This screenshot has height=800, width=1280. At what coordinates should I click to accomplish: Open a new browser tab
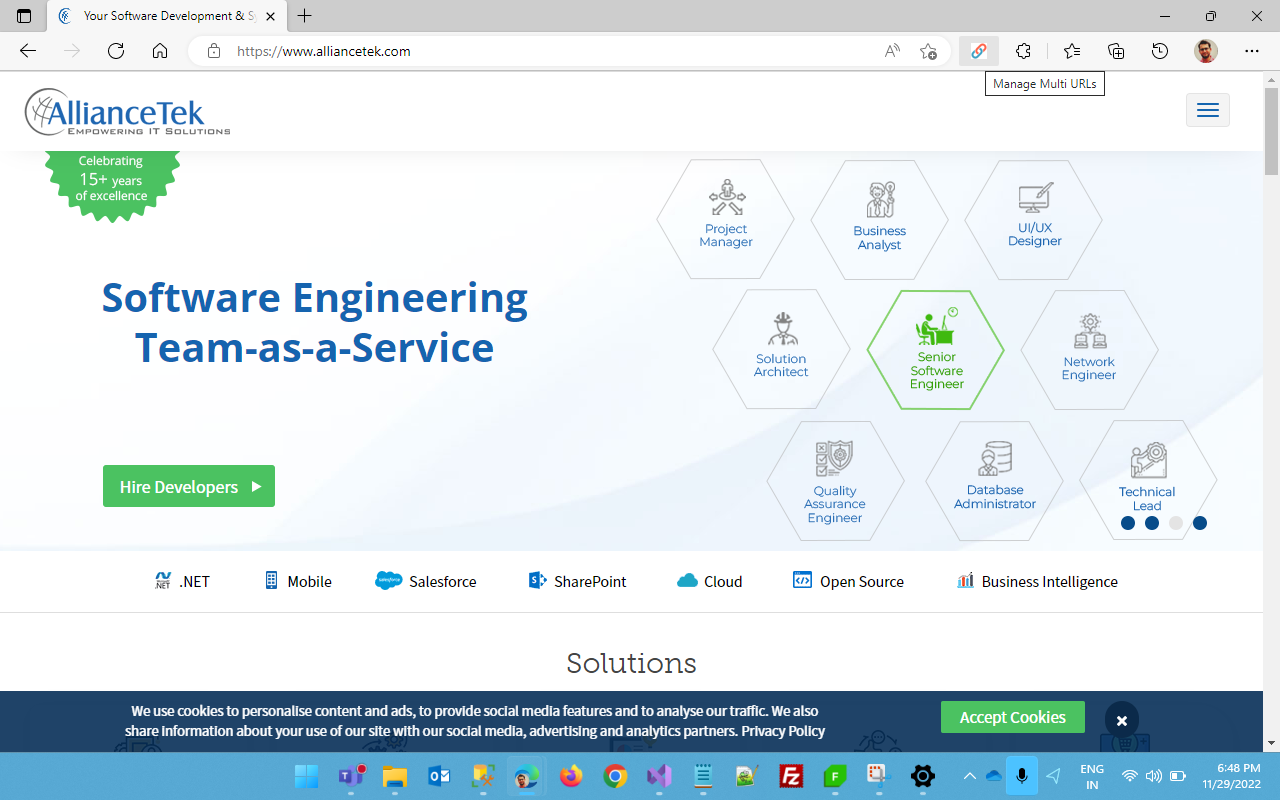(304, 16)
